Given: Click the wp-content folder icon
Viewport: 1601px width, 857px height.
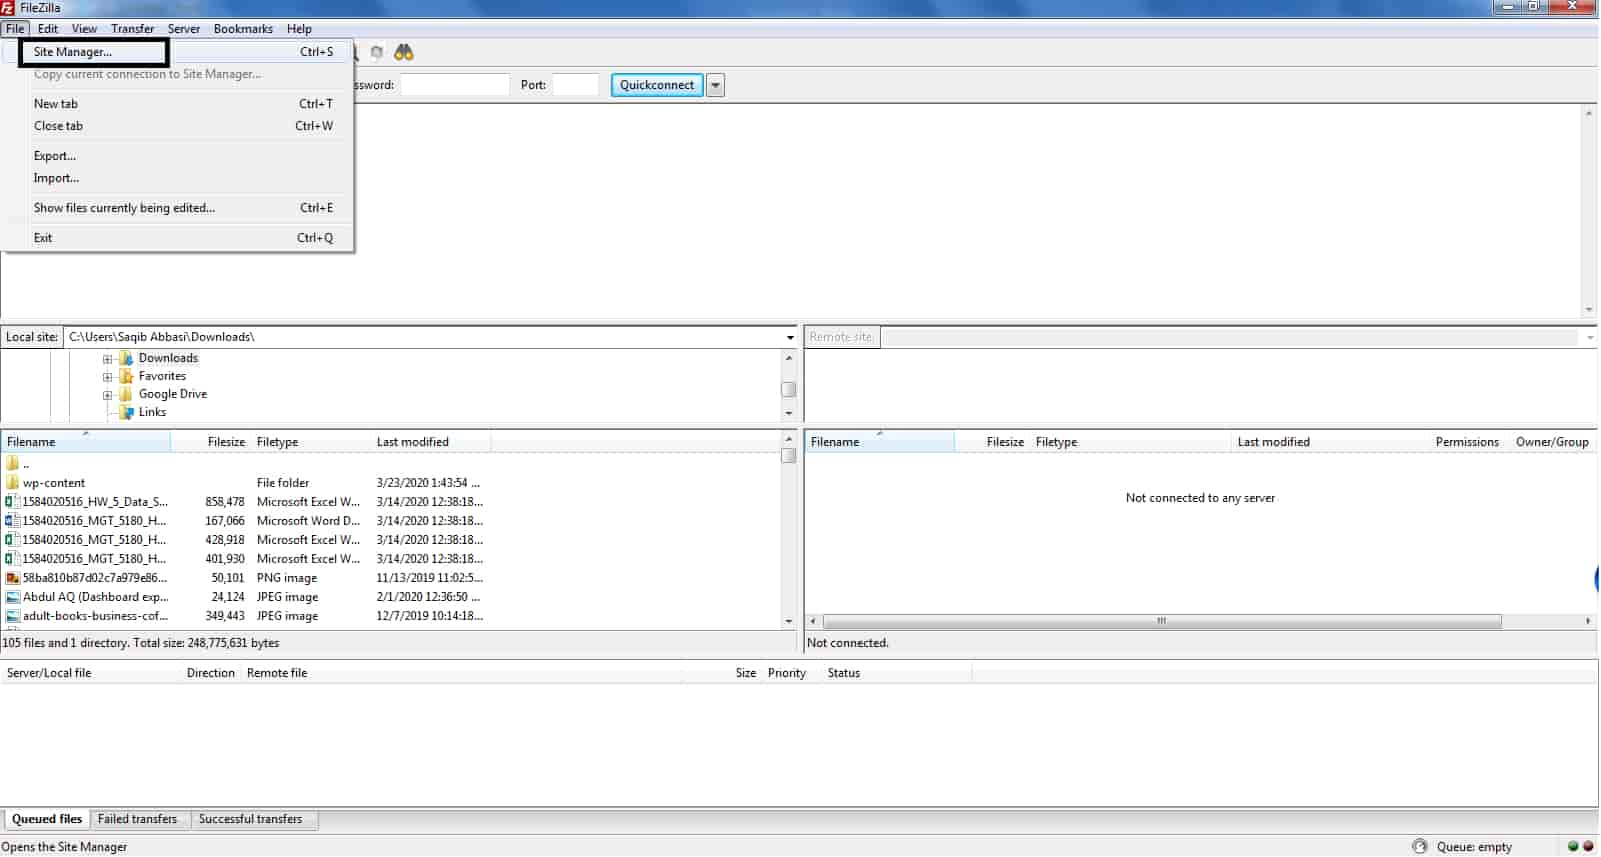Looking at the screenshot, I should click(x=12, y=482).
